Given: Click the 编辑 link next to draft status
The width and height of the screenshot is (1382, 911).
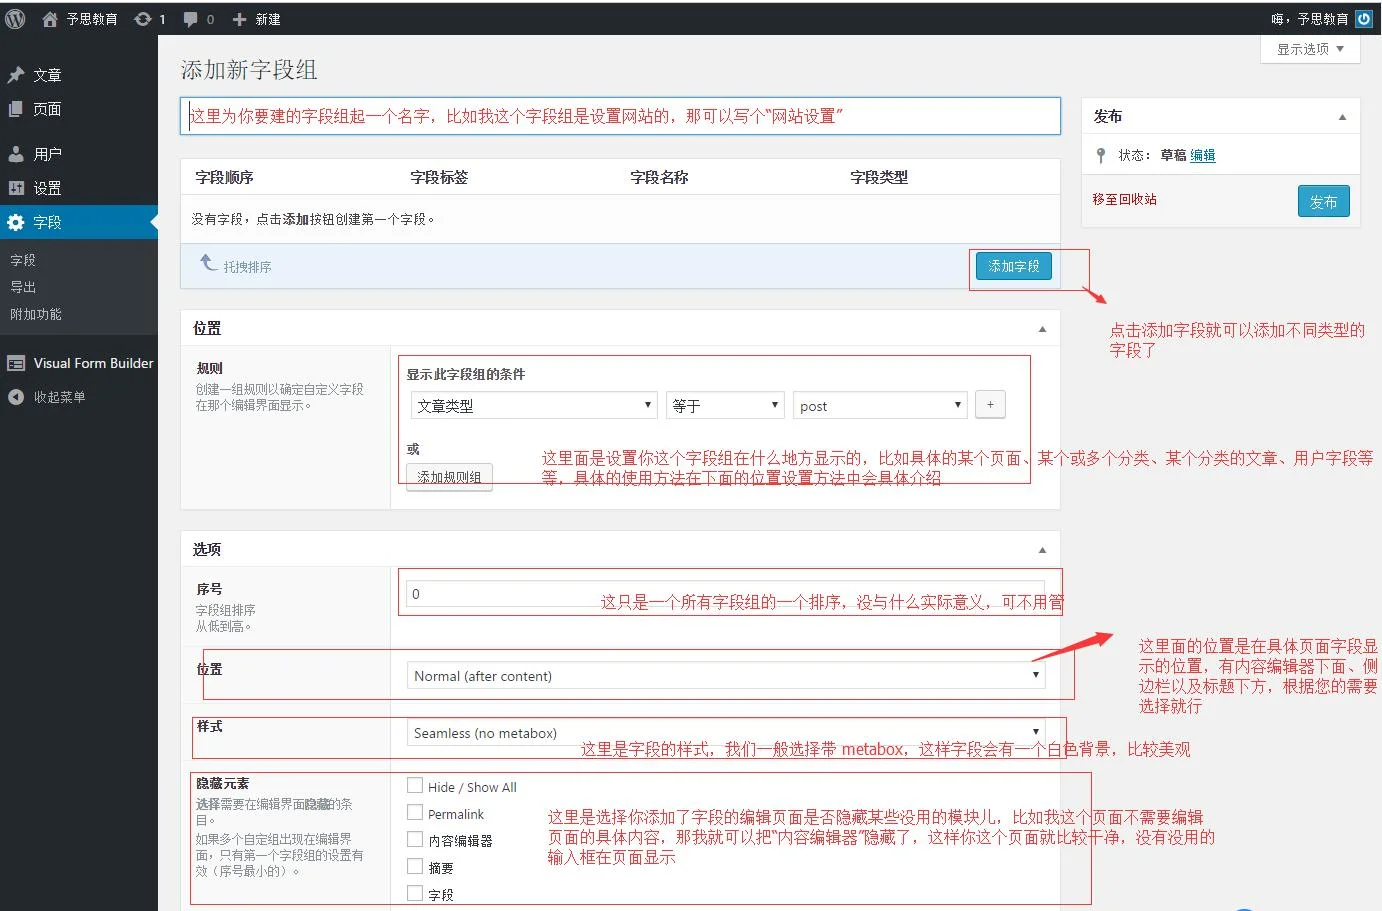Looking at the screenshot, I should point(1202,155).
